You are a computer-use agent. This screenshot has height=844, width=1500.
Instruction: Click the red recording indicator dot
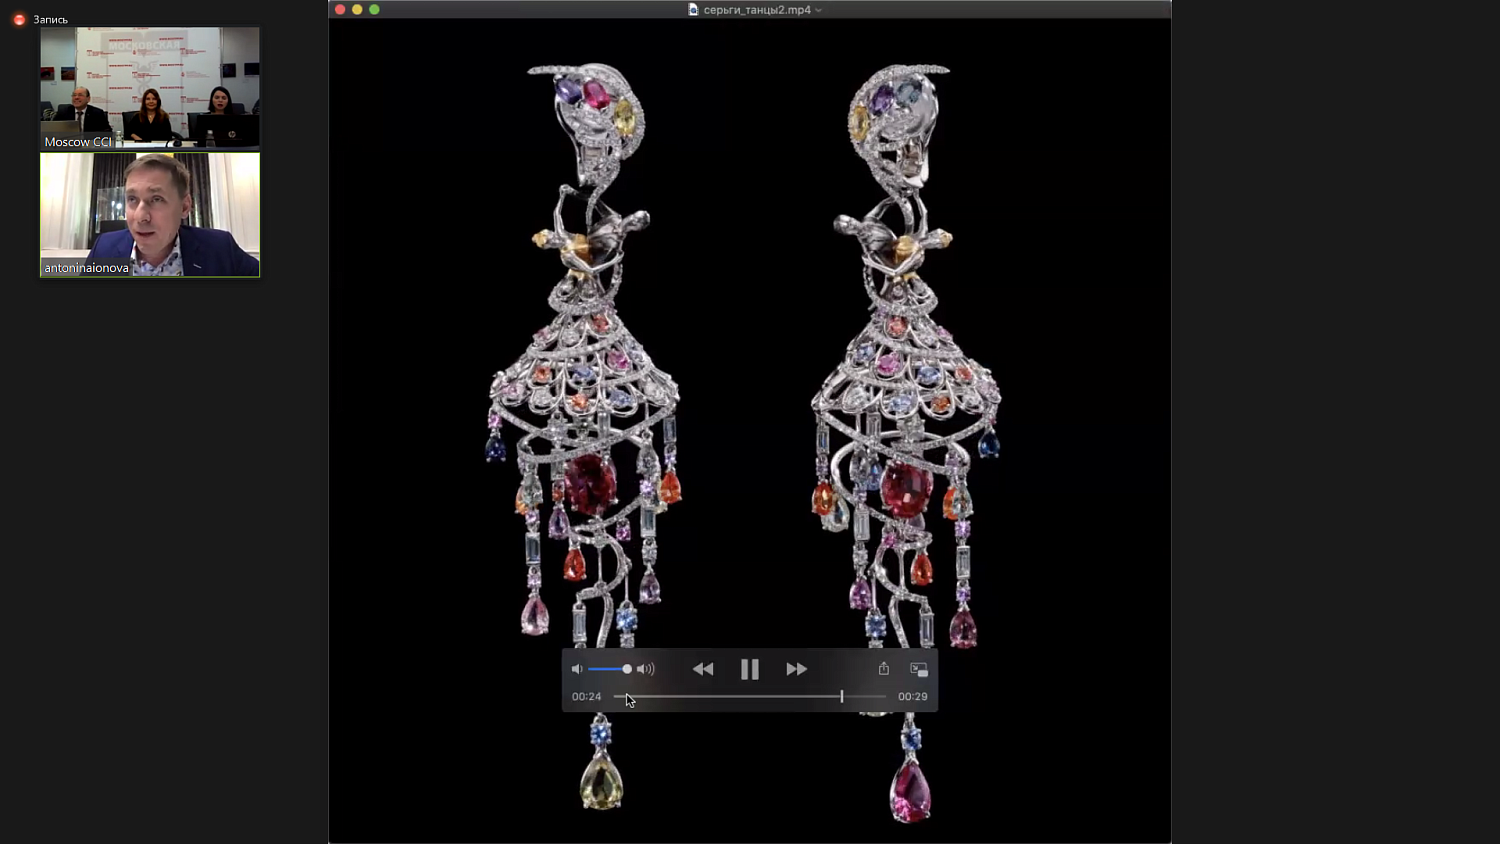pos(19,19)
